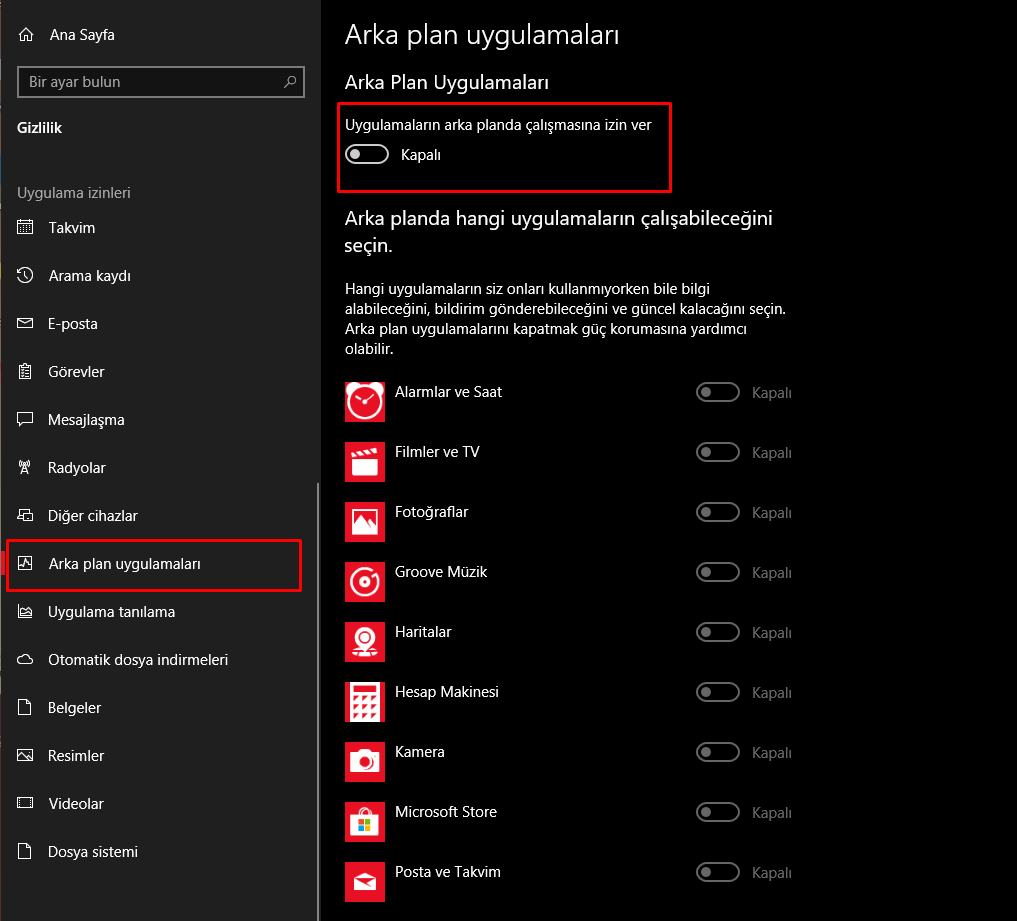Click the E-posta envelope icon
The image size is (1017, 921).
coord(25,323)
